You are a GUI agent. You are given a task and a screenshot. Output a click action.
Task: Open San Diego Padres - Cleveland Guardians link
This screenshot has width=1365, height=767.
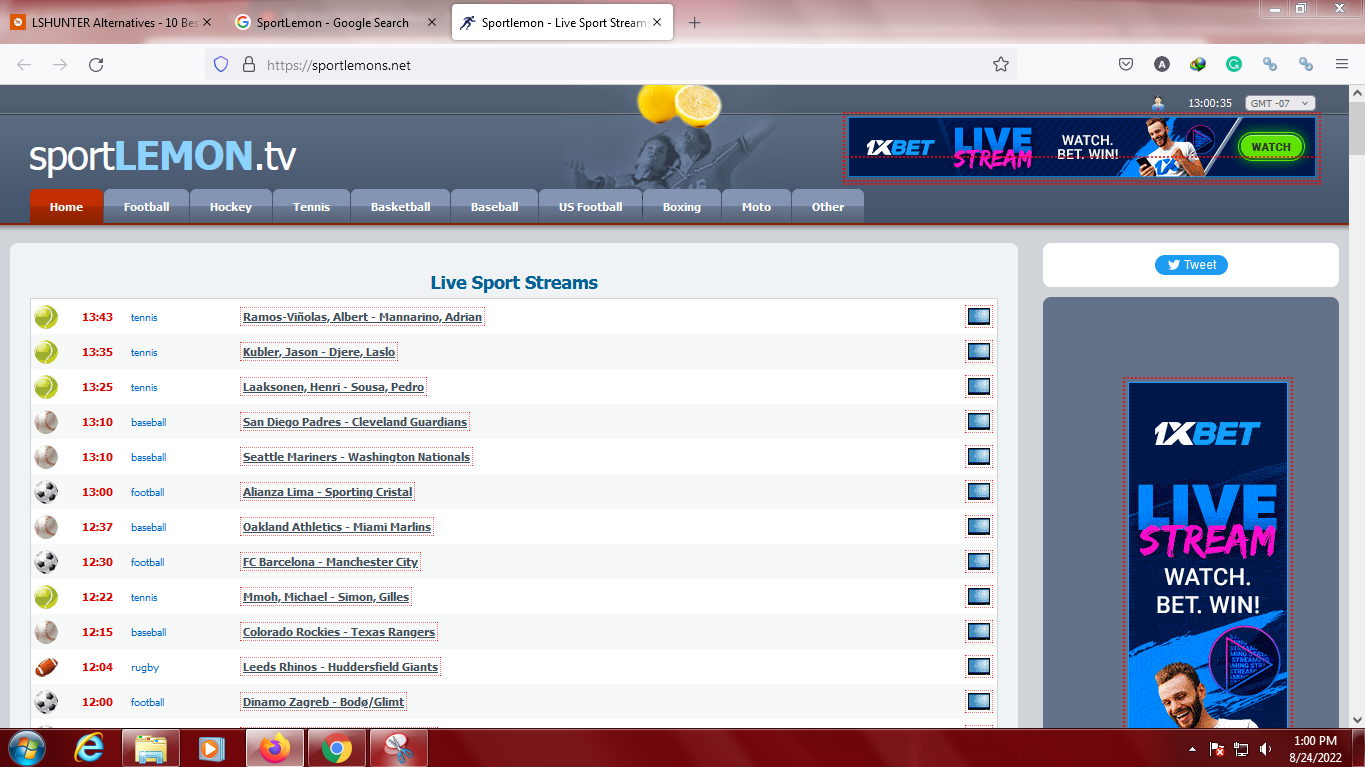click(x=355, y=422)
